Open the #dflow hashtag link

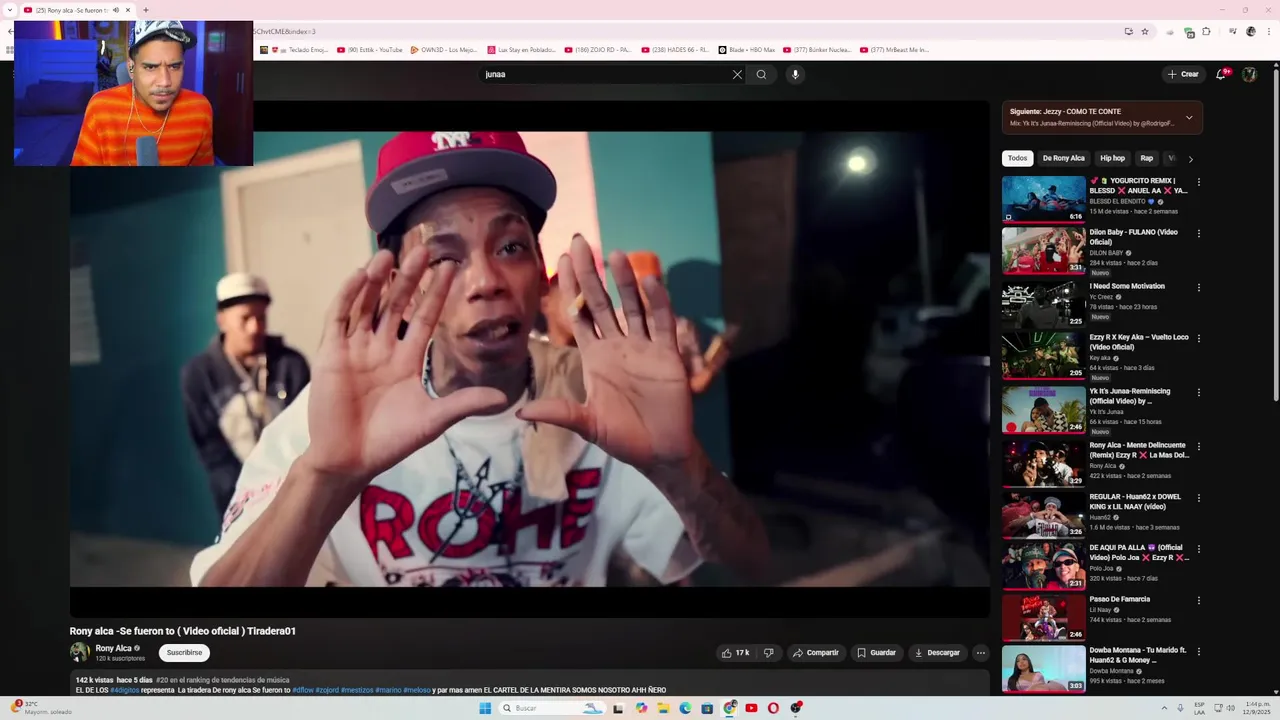tap(302, 690)
